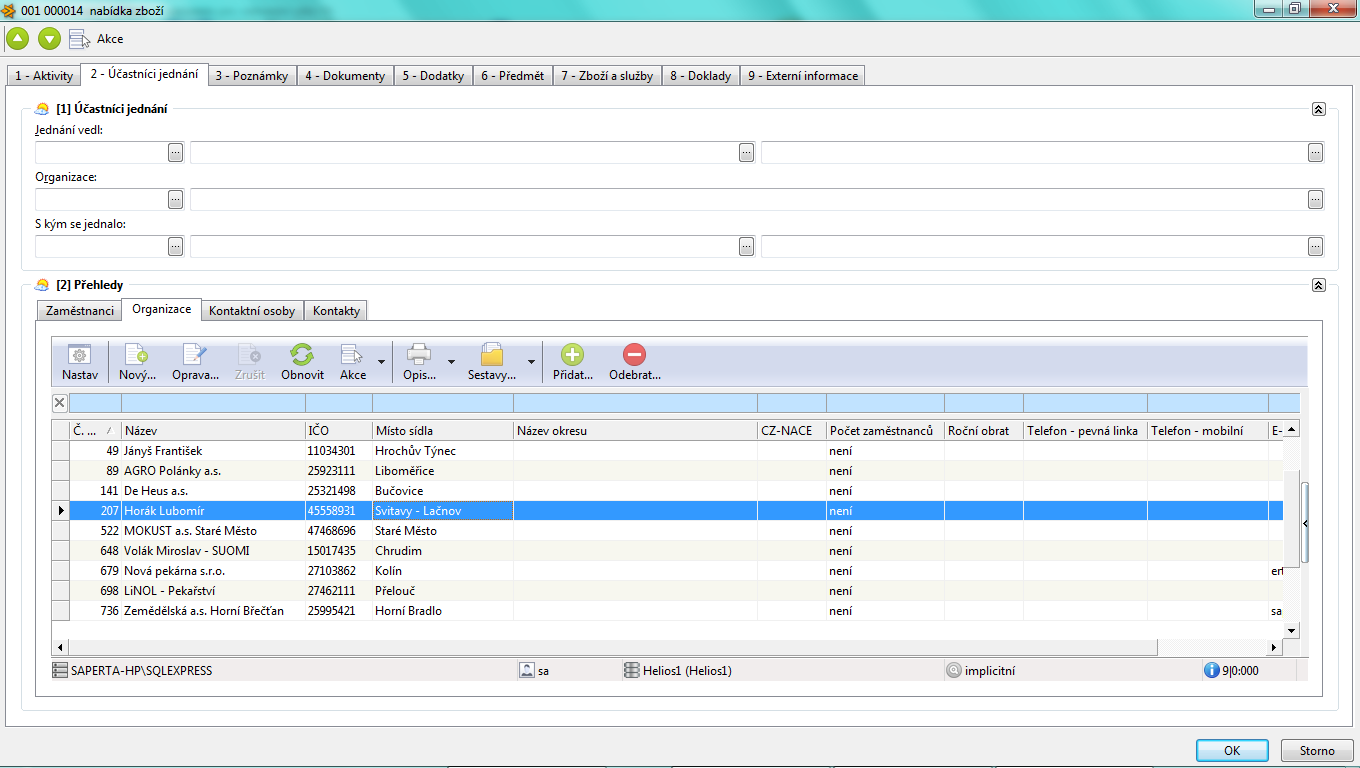The height and width of the screenshot is (768, 1360).
Task: Switch to 7 - Zboží a služby tab
Action: click(607, 76)
